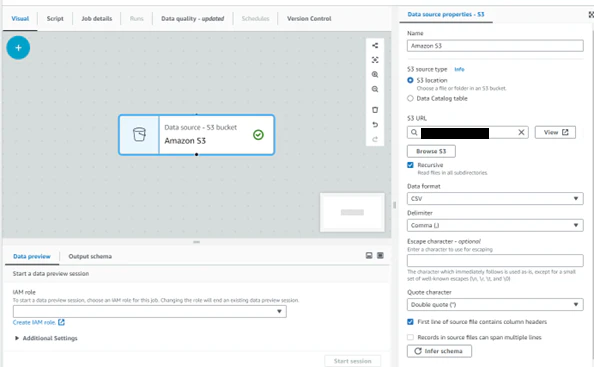Expand Additional Settings section
The height and width of the screenshot is (367, 594).
coord(46,338)
